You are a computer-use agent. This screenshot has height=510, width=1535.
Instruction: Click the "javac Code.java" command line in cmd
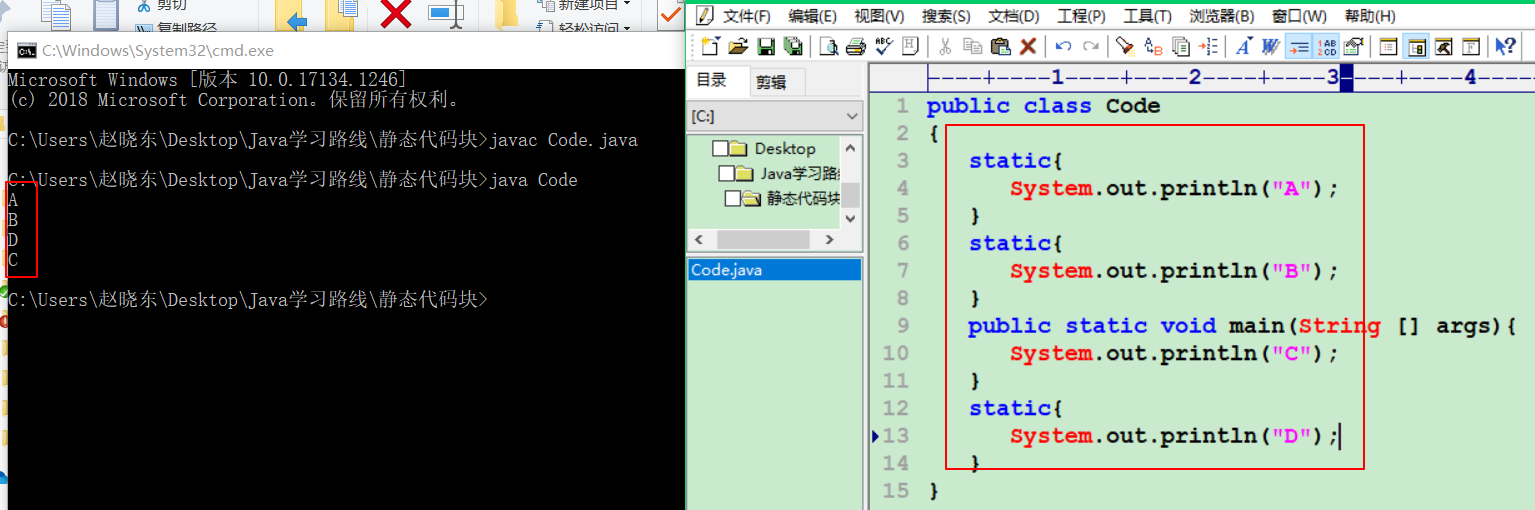563,140
